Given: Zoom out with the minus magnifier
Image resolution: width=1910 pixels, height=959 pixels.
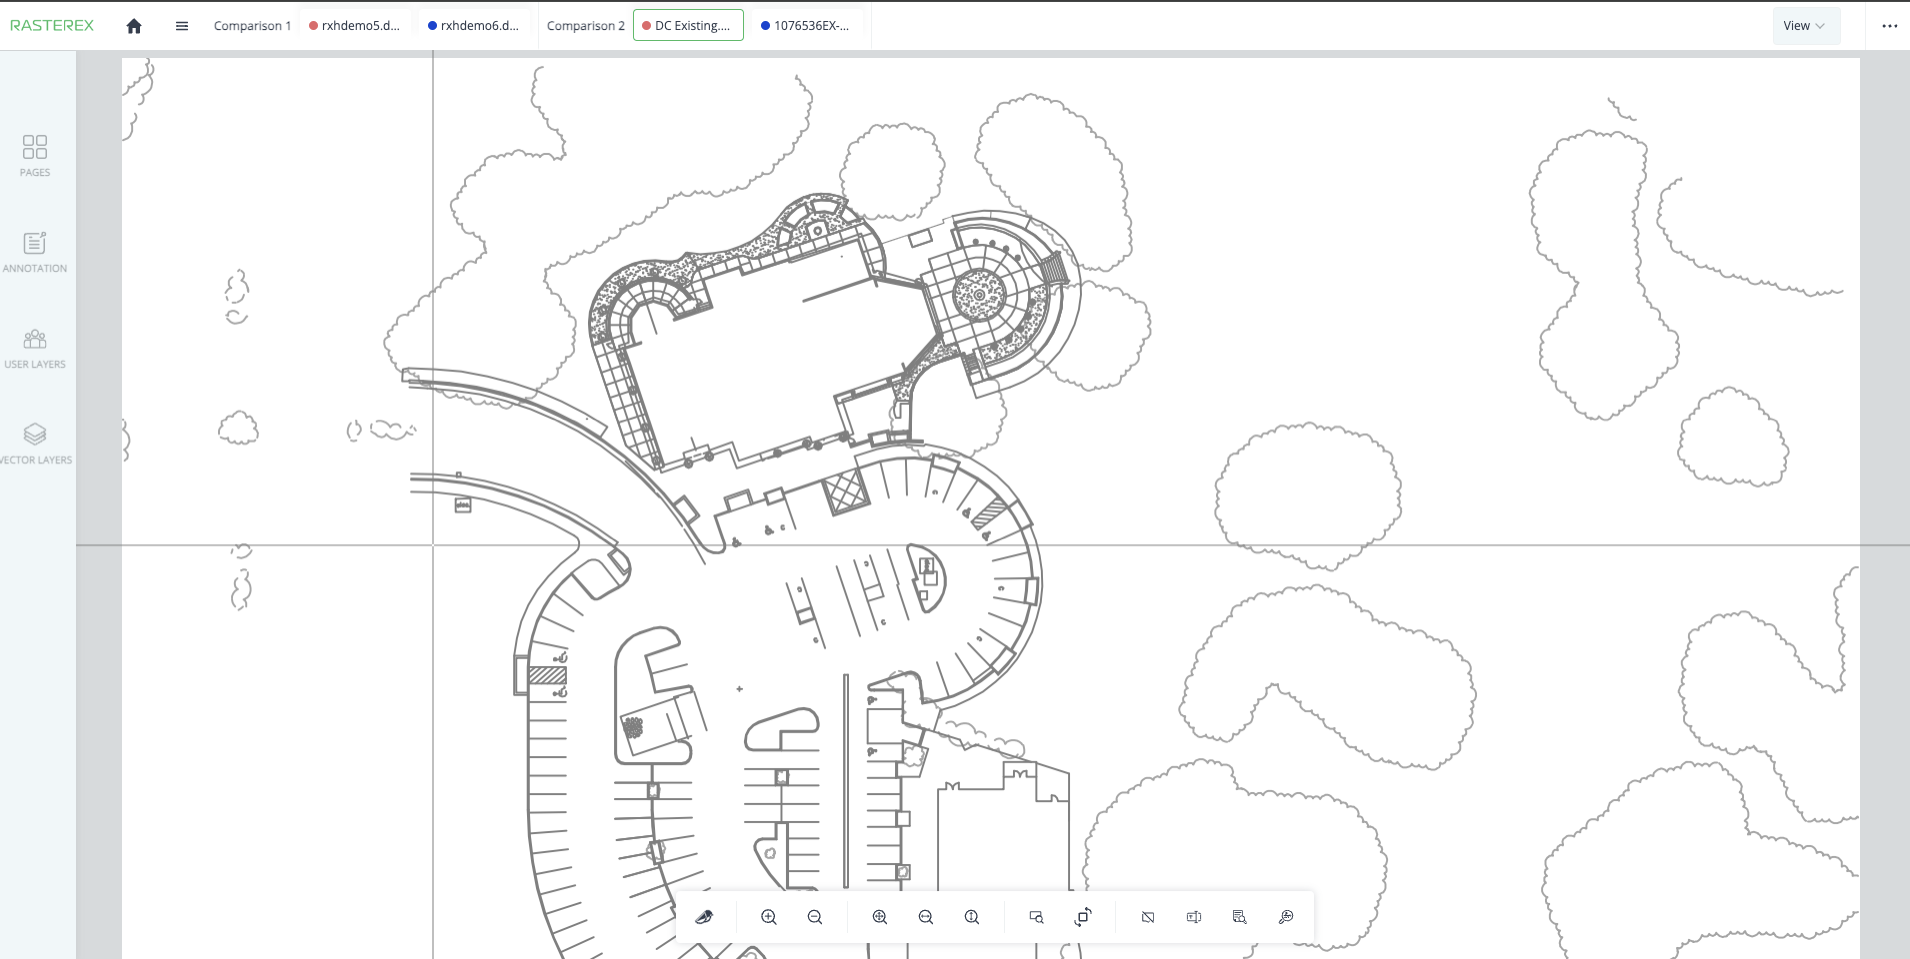Looking at the screenshot, I should (x=815, y=917).
